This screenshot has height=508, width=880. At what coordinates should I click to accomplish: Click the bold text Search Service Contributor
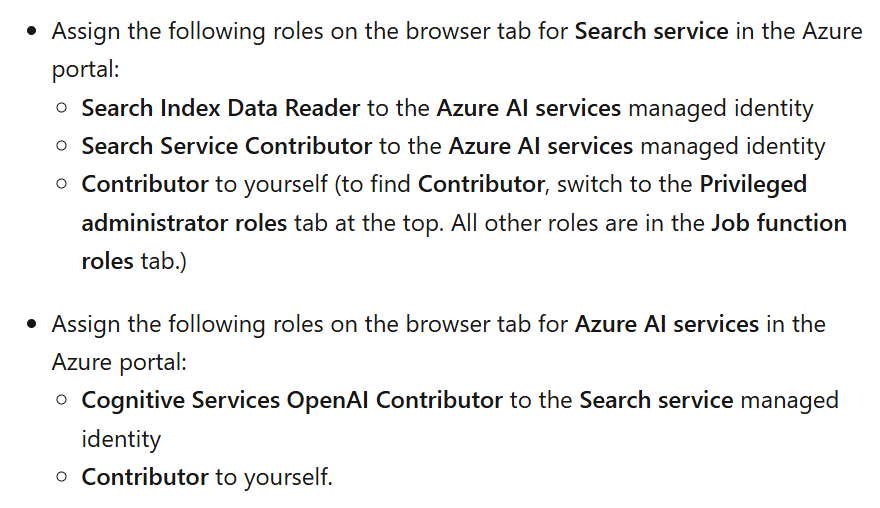click(227, 146)
